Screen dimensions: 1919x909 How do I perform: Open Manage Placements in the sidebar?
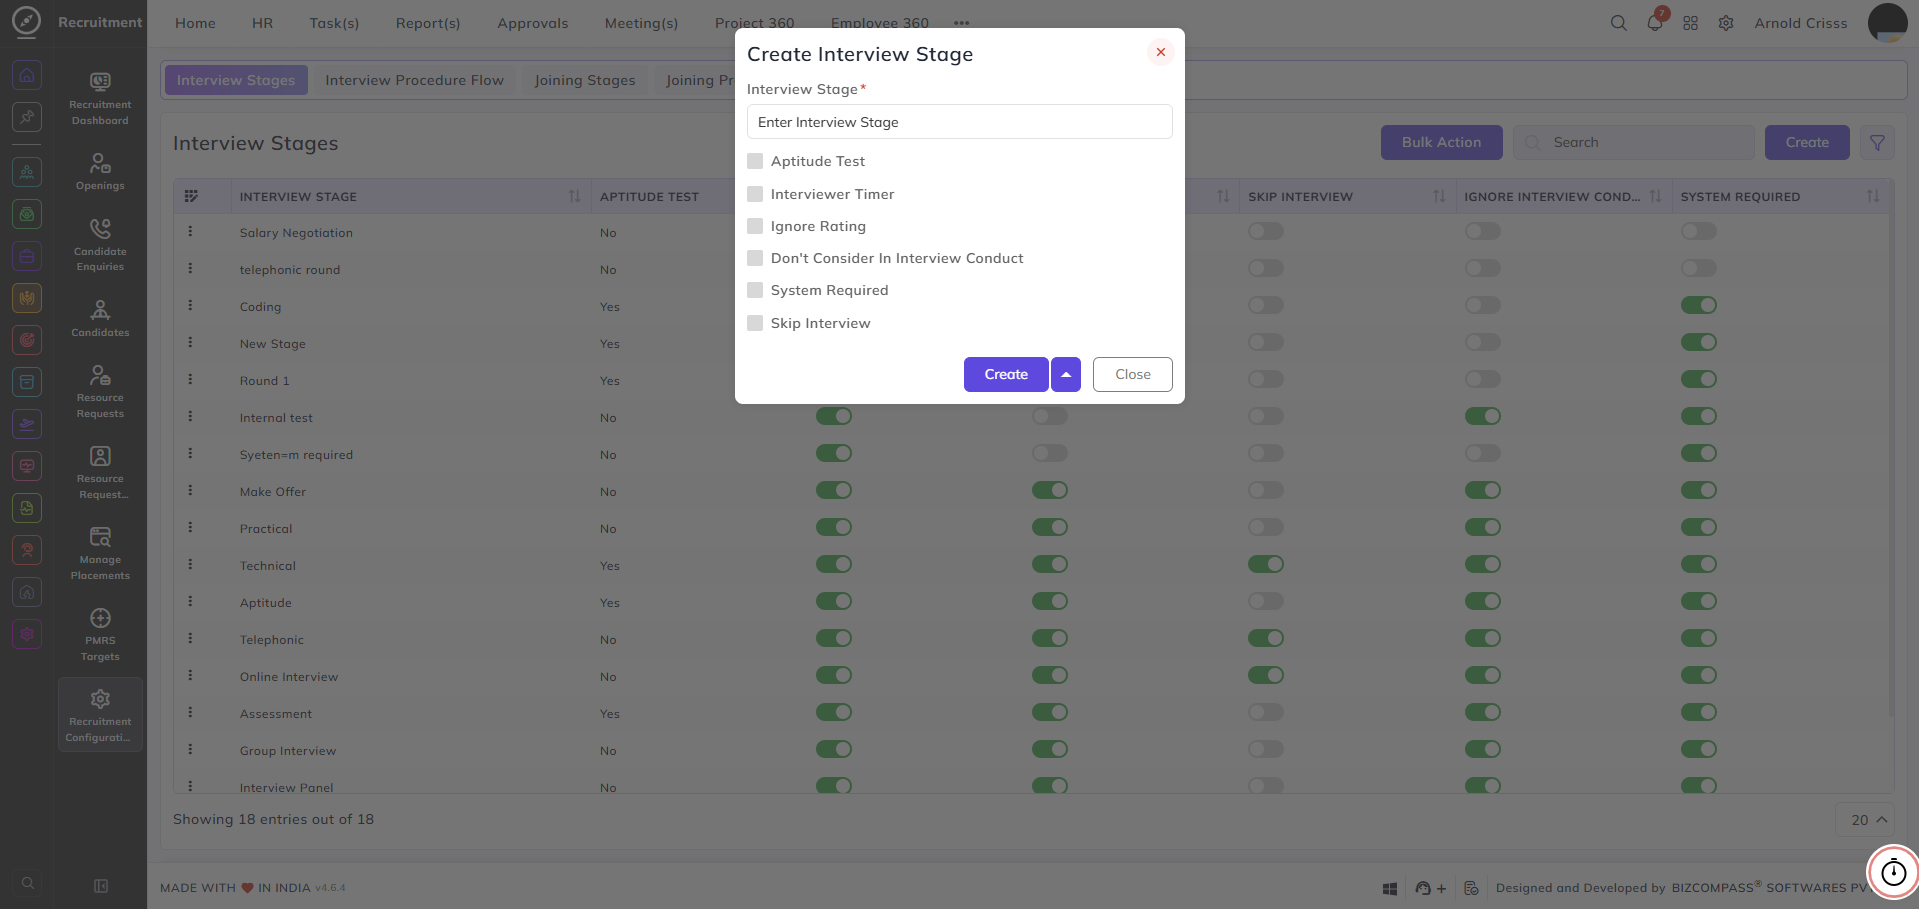pyautogui.click(x=100, y=552)
